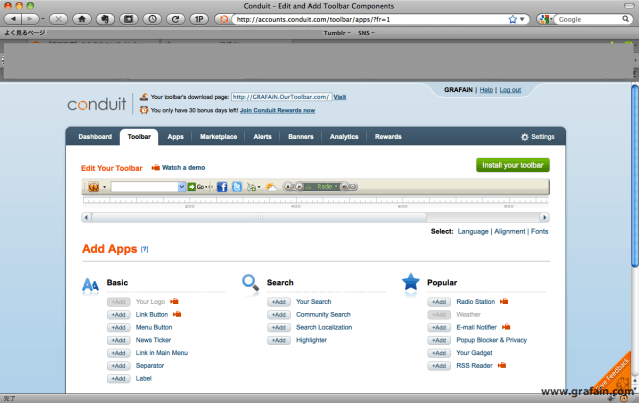Click the email notifier icon in toolbar preview
The image size is (639, 403).
tap(251, 187)
